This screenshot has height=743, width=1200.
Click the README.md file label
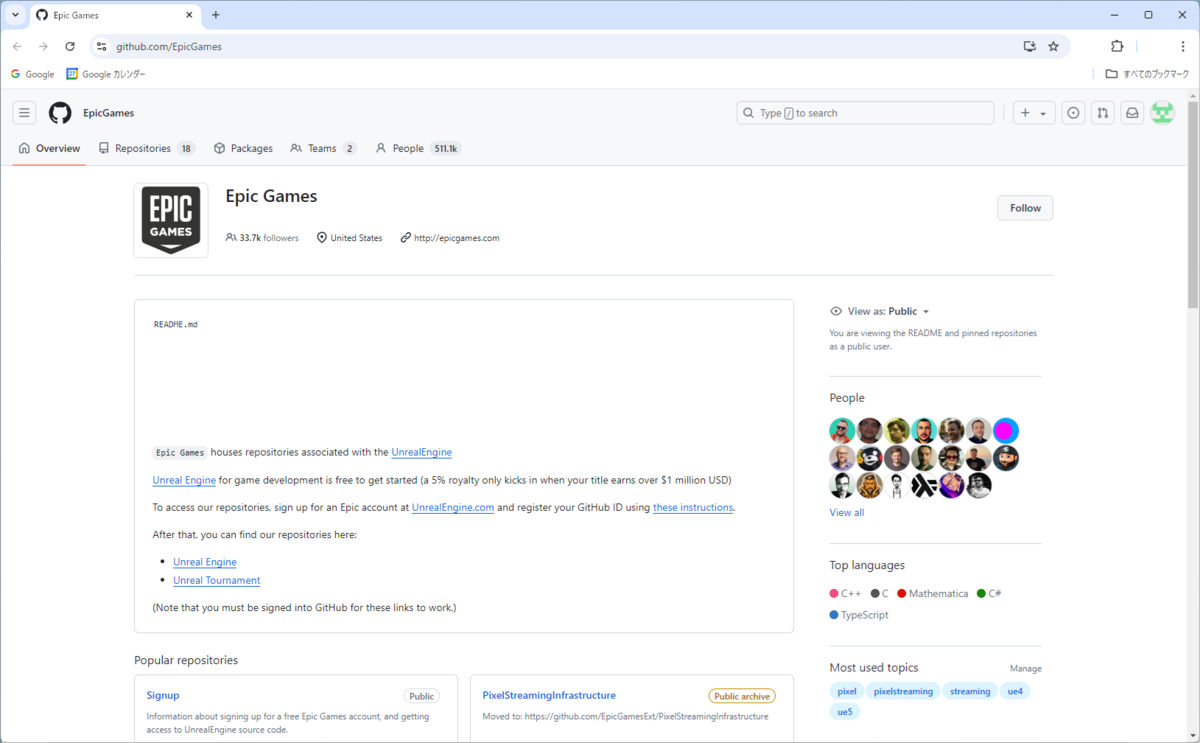pos(176,324)
